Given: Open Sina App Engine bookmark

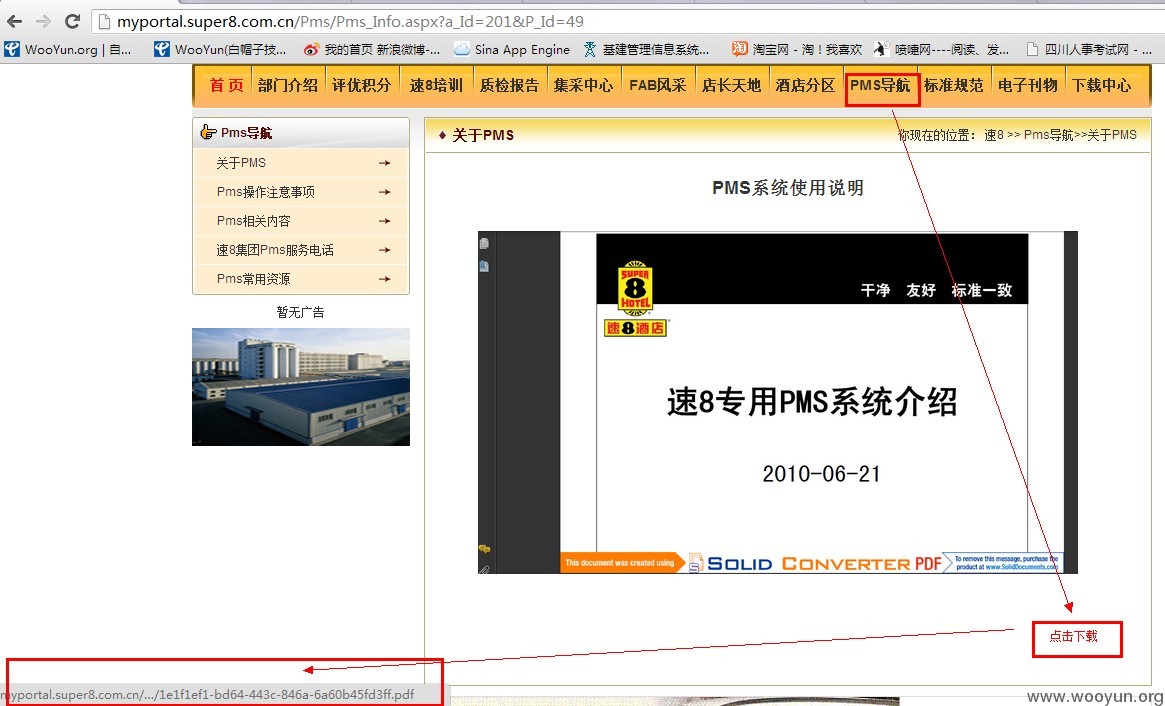Looking at the screenshot, I should [512, 50].
